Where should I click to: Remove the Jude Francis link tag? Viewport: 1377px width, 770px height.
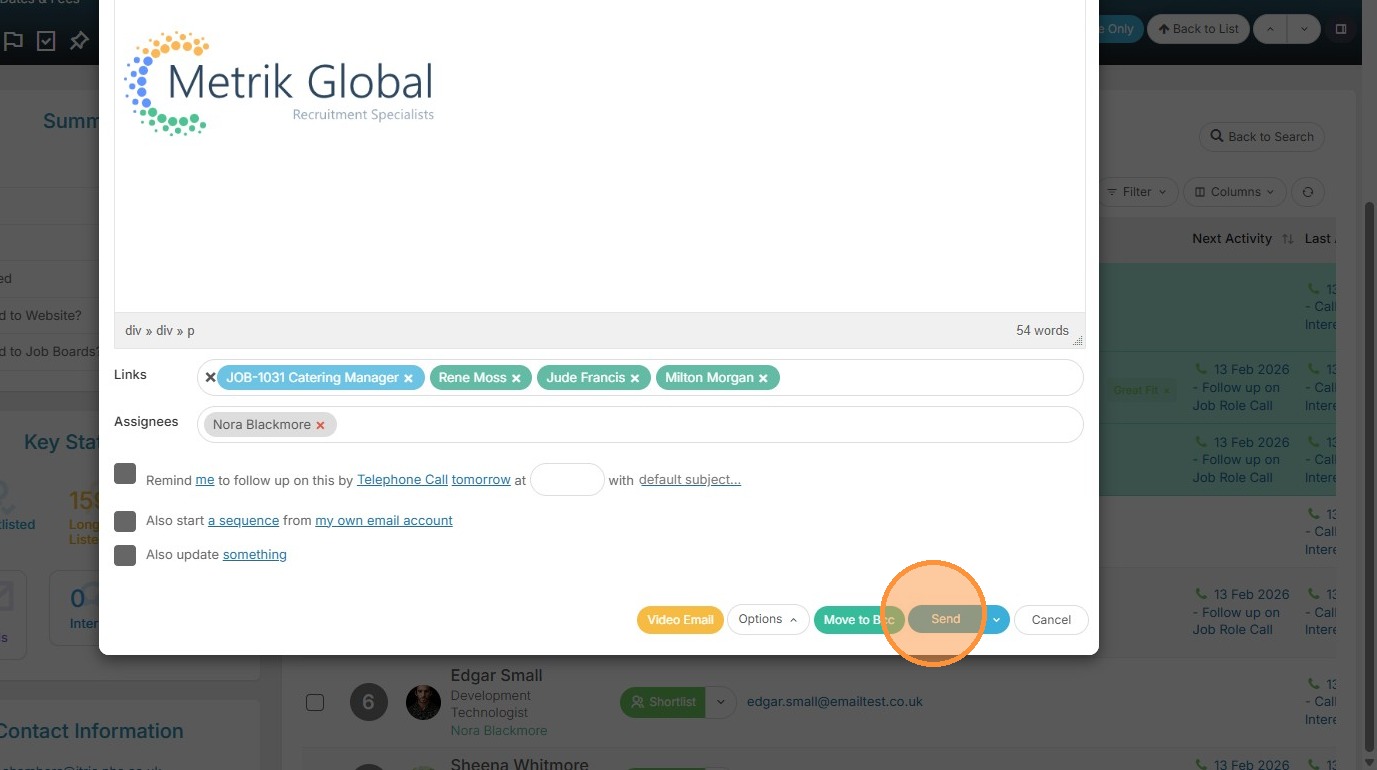635,378
